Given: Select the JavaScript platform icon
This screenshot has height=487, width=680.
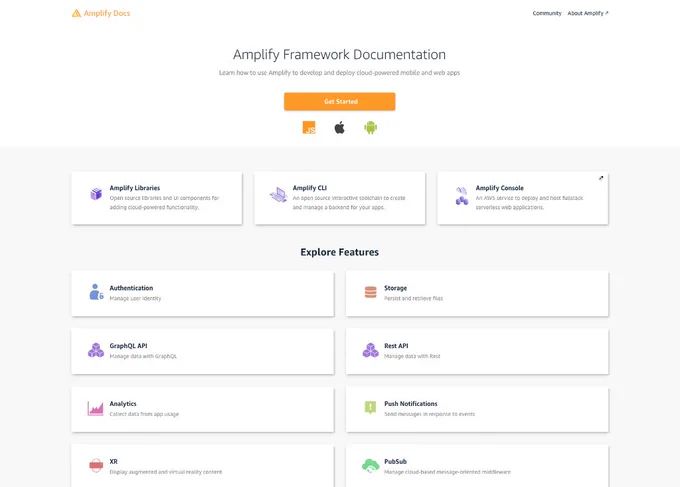Looking at the screenshot, I should pyautogui.click(x=309, y=127).
